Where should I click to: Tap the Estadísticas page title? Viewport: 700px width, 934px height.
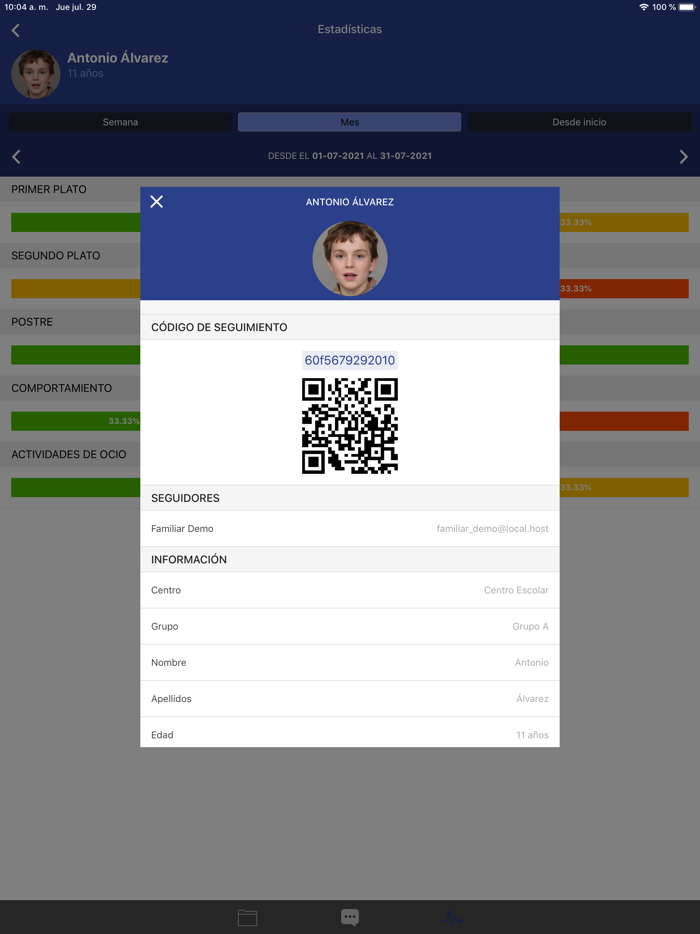click(x=350, y=29)
